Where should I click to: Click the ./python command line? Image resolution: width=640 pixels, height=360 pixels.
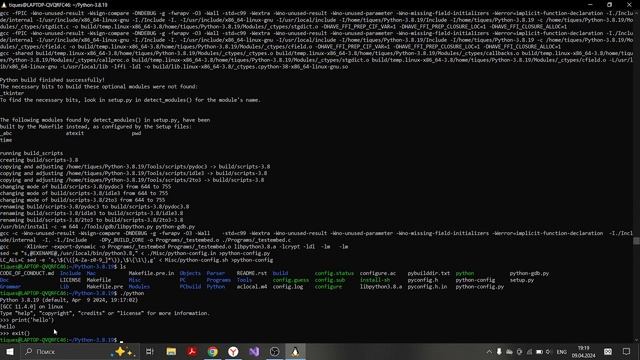(72, 293)
